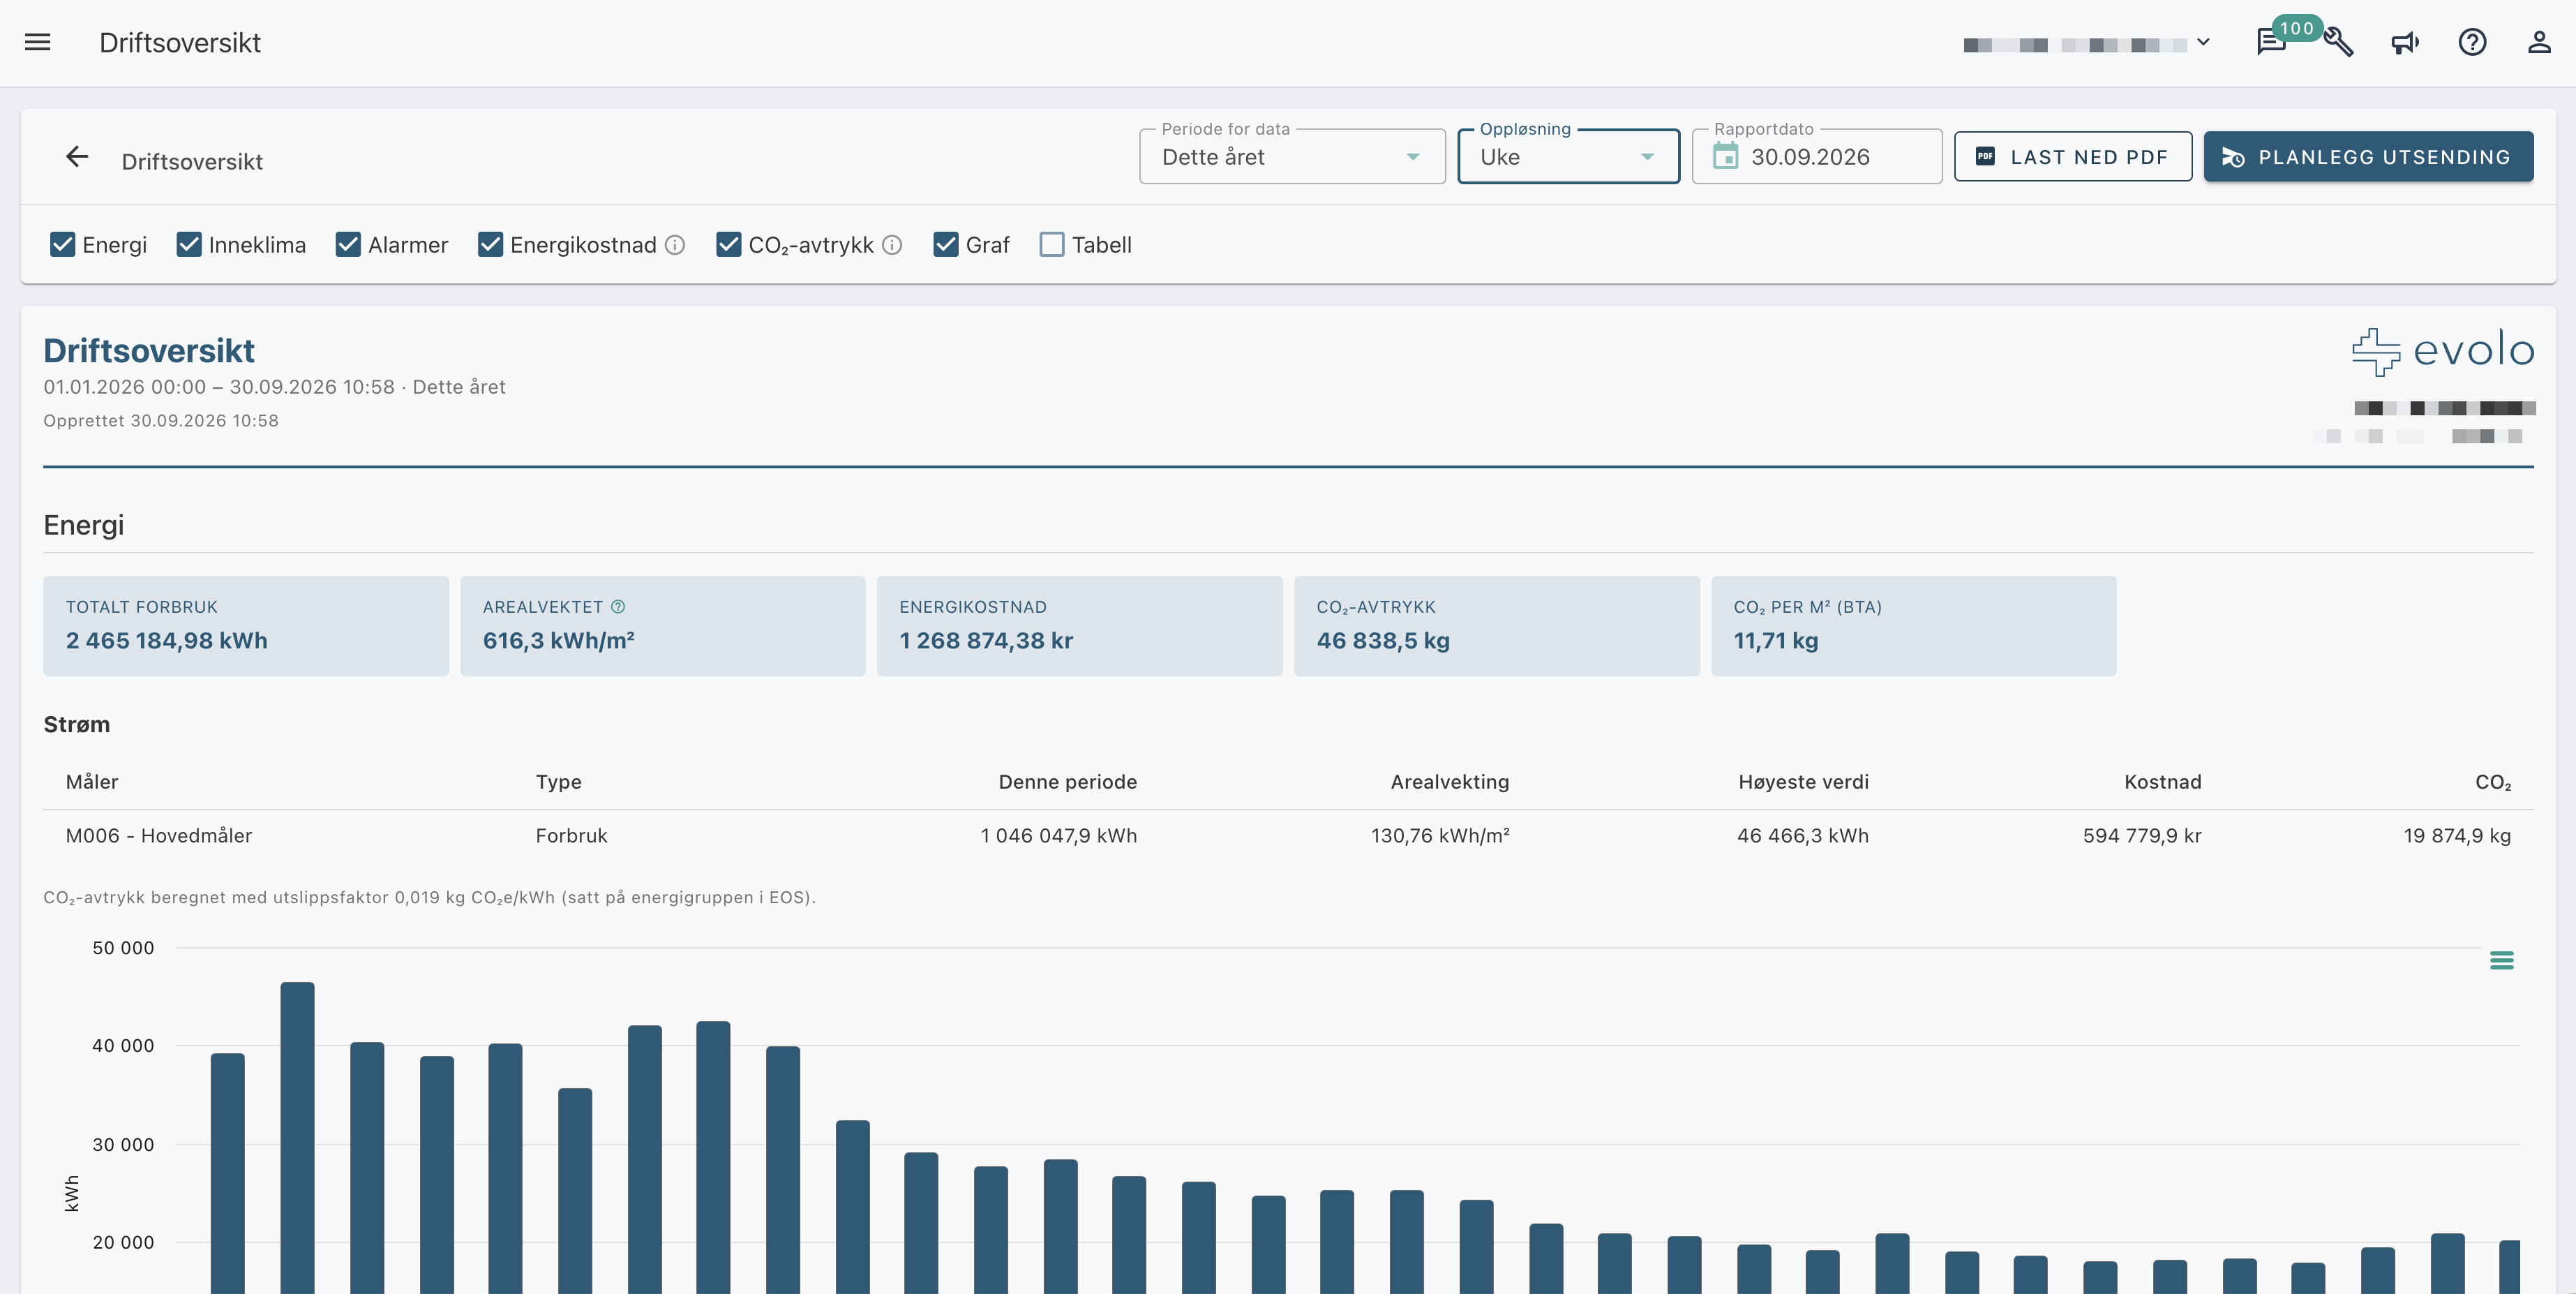2576x1294 pixels.
Task: Click the '594 779,9 kr' cell
Action: (x=2142, y=835)
